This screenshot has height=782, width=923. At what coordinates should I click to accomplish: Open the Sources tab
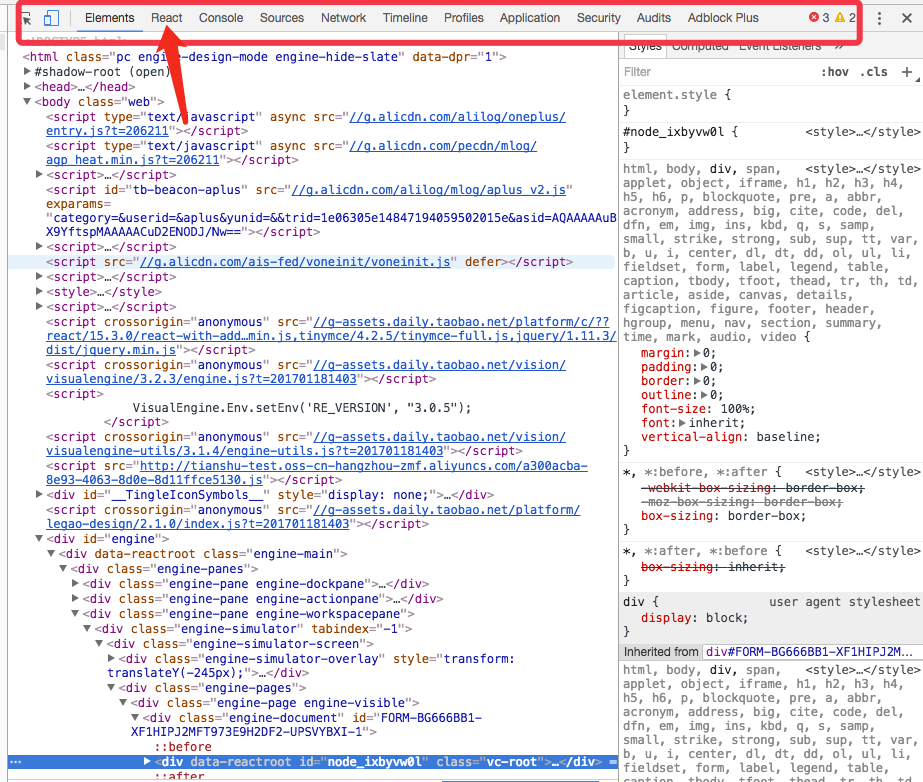tap(282, 18)
